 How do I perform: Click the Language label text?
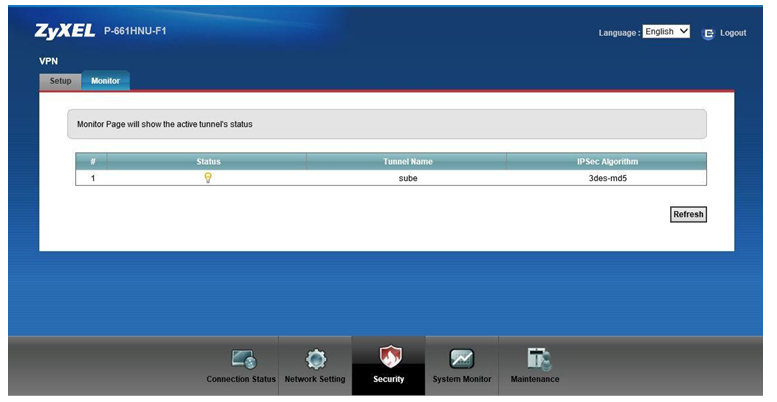point(619,33)
